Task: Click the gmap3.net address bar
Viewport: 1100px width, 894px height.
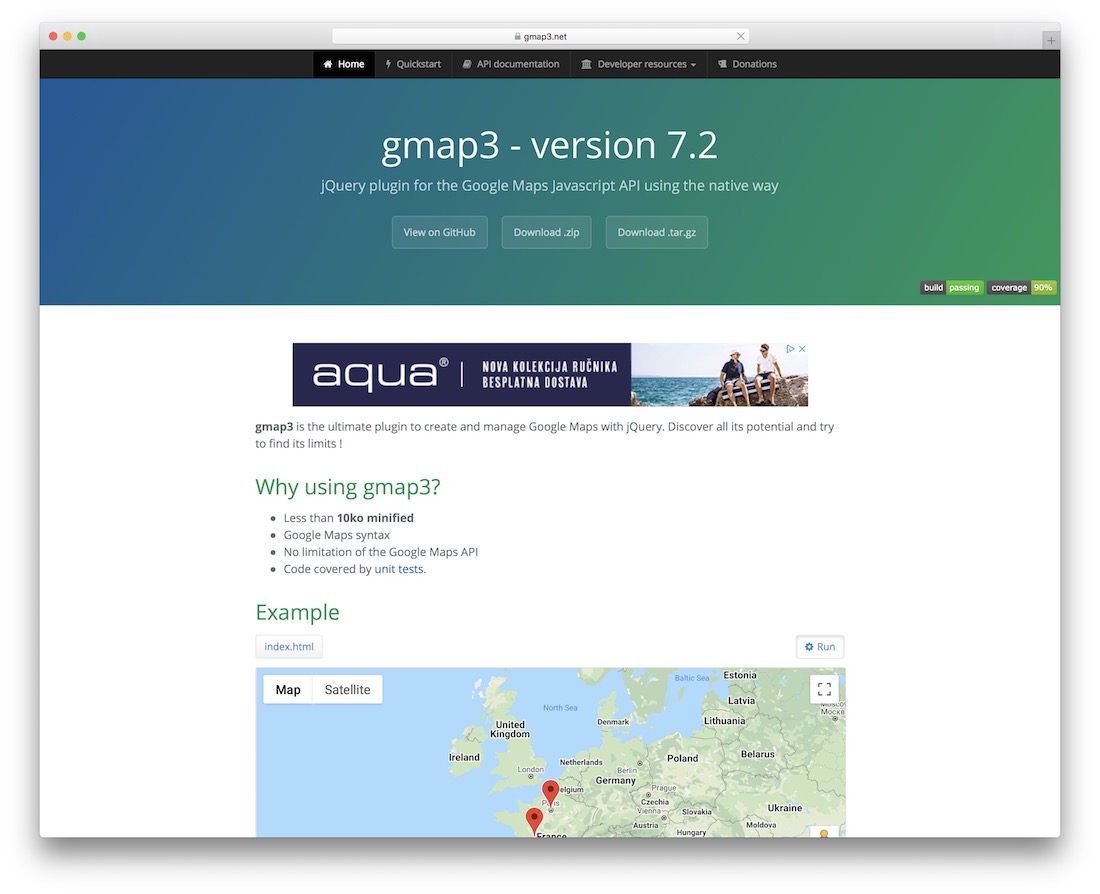Action: tap(540, 36)
